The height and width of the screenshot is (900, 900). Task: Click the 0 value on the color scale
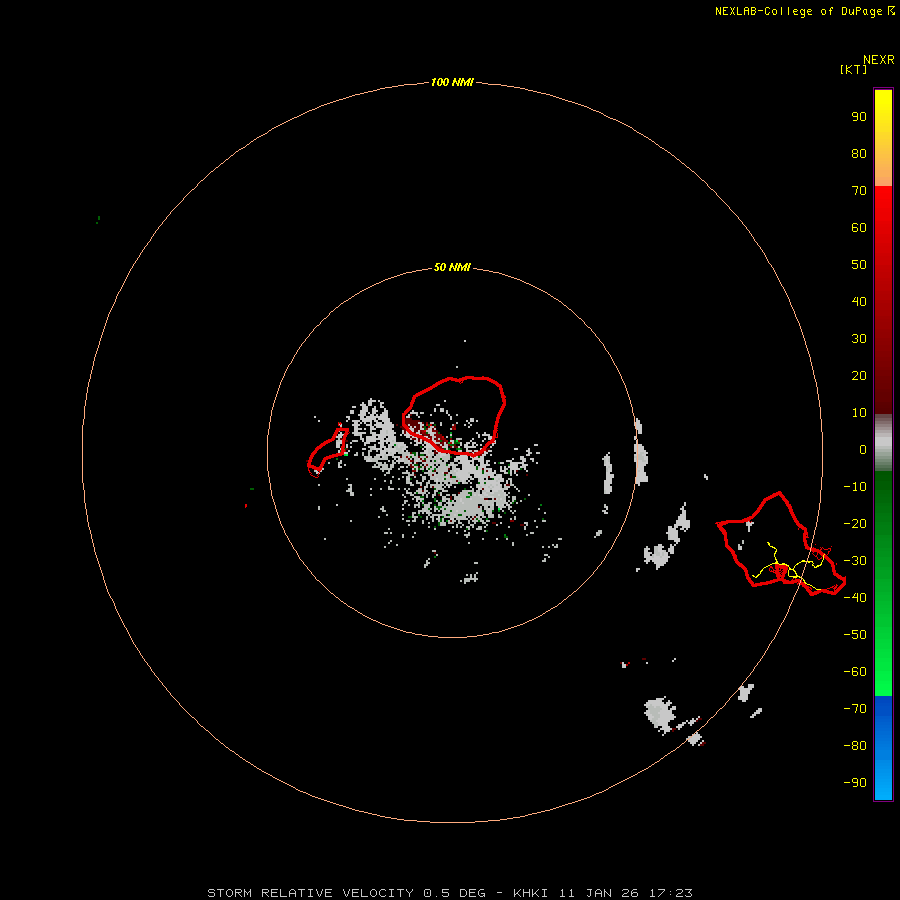863,449
